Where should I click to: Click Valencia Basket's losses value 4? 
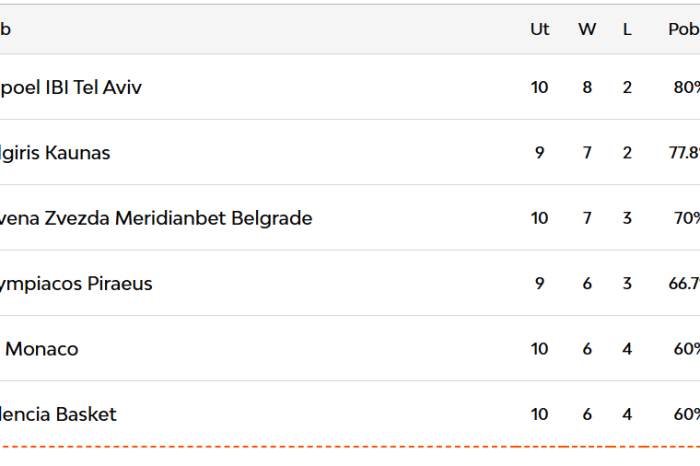(627, 414)
